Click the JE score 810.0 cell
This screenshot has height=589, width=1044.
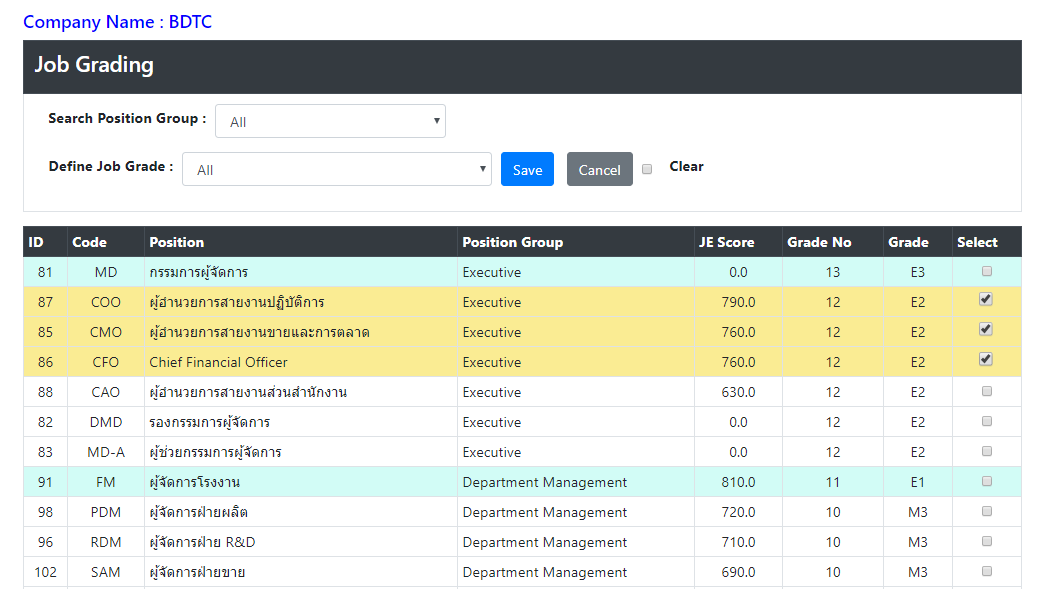click(738, 482)
